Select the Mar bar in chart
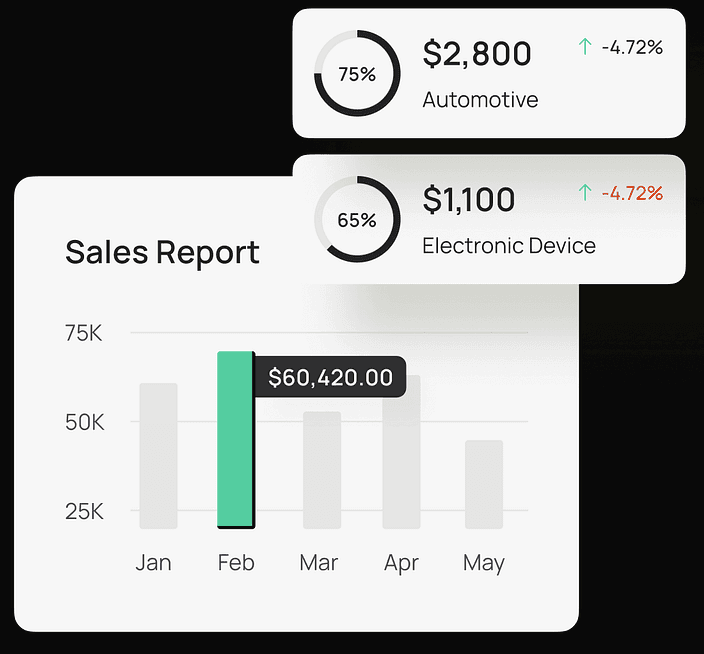The width and height of the screenshot is (704, 654). tap(322, 469)
